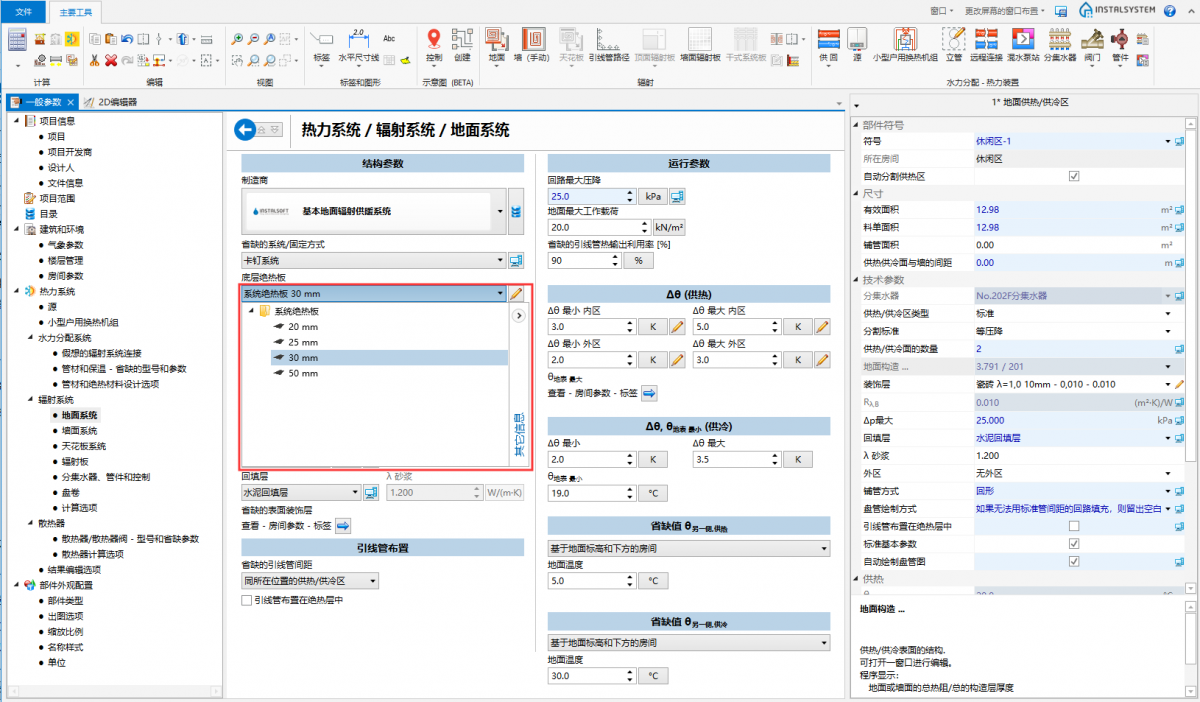Enable 引线管布置在绝热层中 checkbox in left form
Image resolution: width=1200 pixels, height=702 pixels.
tap(247, 600)
